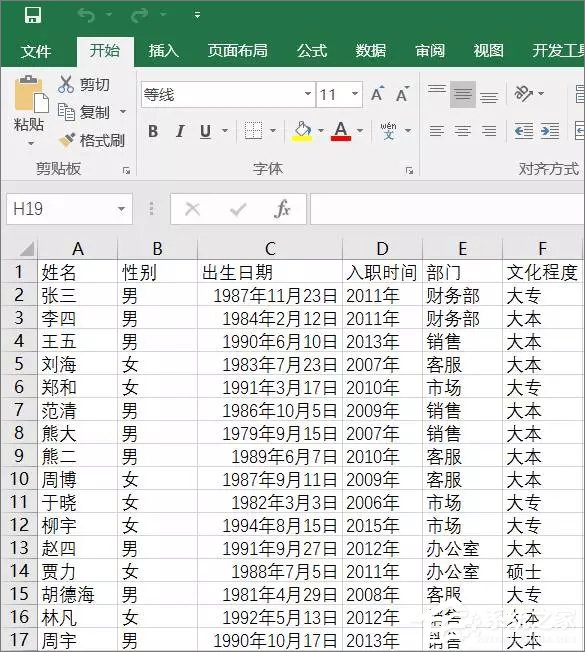Click the confirm checkmark formula bar icon
585x652 pixels.
click(x=238, y=209)
